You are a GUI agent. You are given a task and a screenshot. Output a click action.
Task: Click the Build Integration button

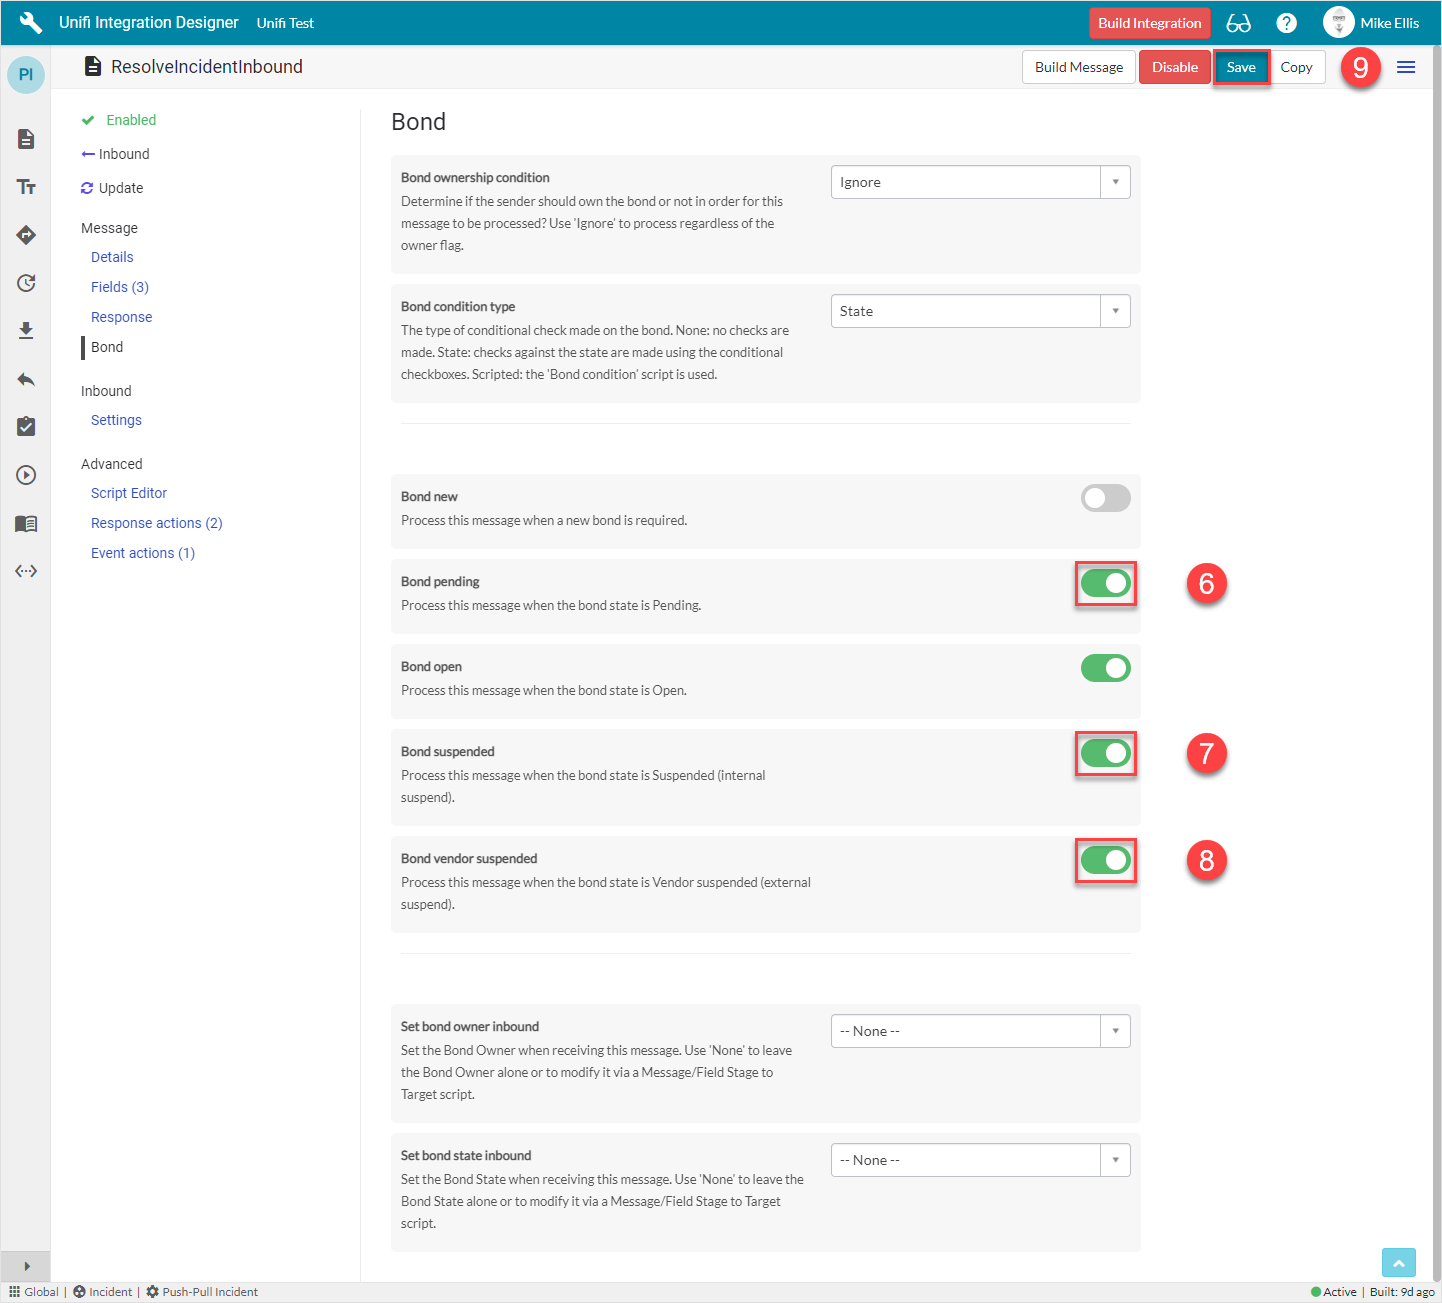(1149, 22)
